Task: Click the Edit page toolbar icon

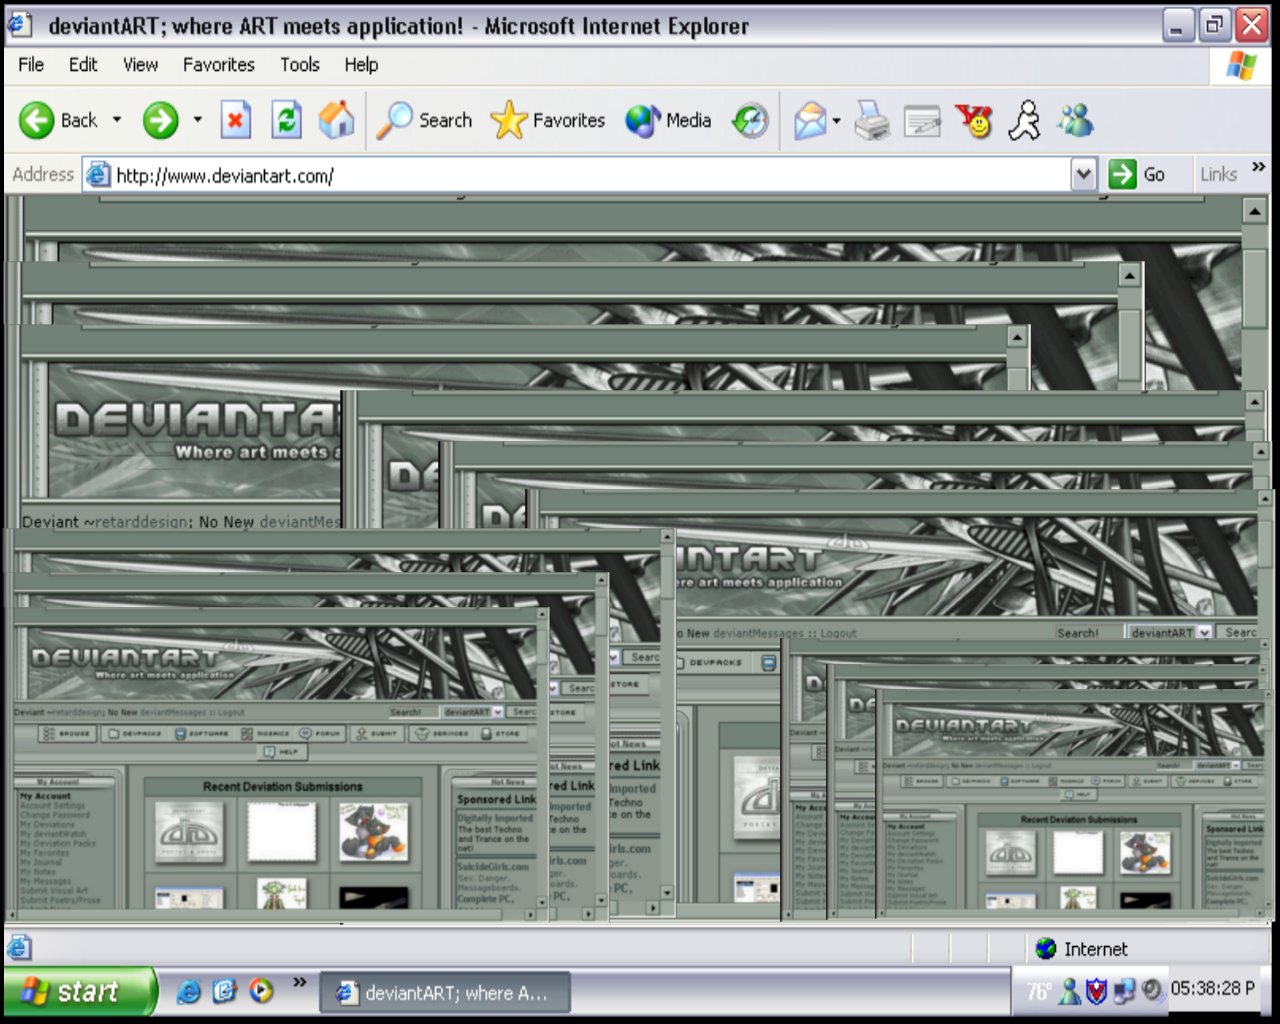Action: 922,122
